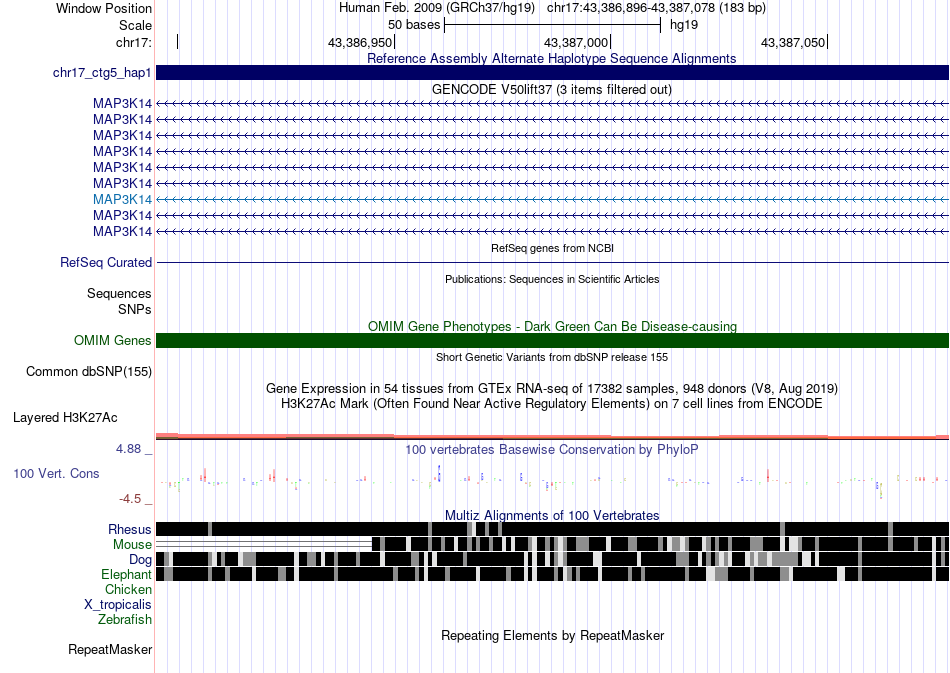Click the light blue MAP3K14 transcript label
Screen dimensions: 950x673
(x=122, y=199)
